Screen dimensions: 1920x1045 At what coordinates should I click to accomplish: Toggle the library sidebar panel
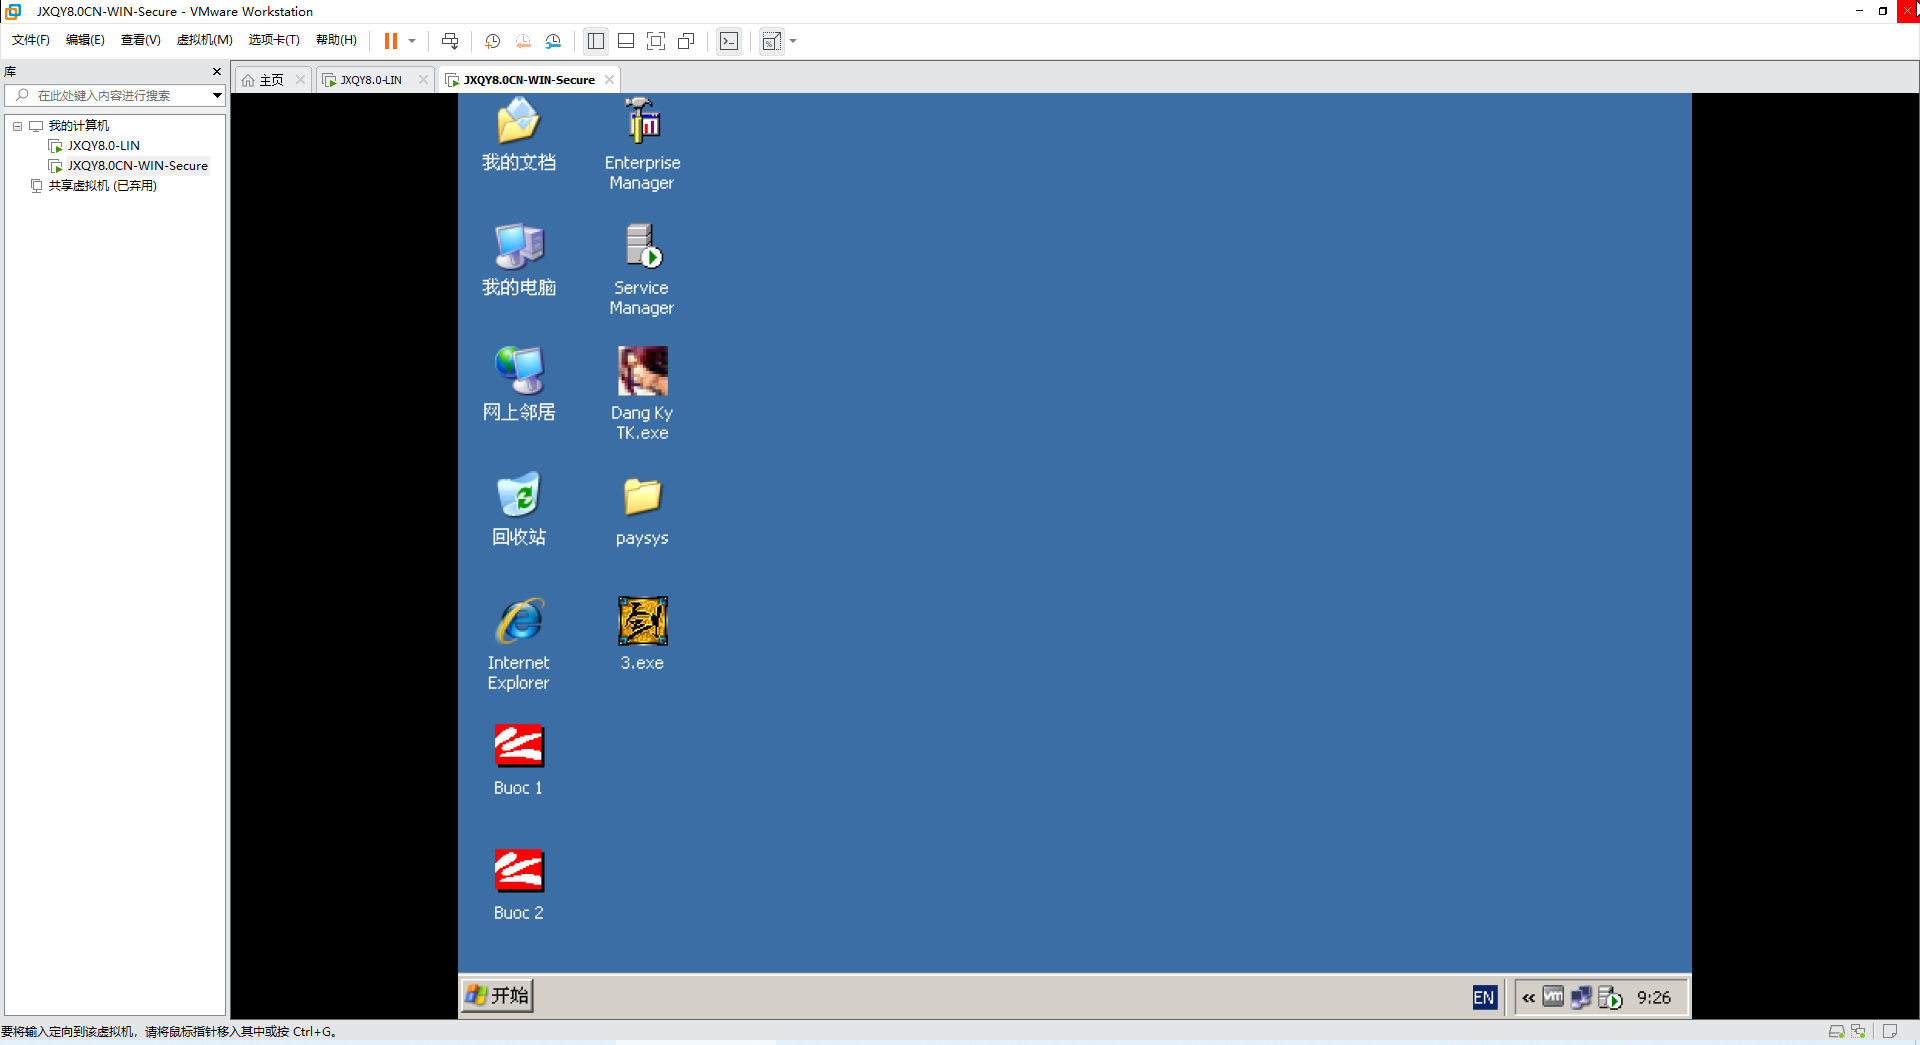[596, 41]
